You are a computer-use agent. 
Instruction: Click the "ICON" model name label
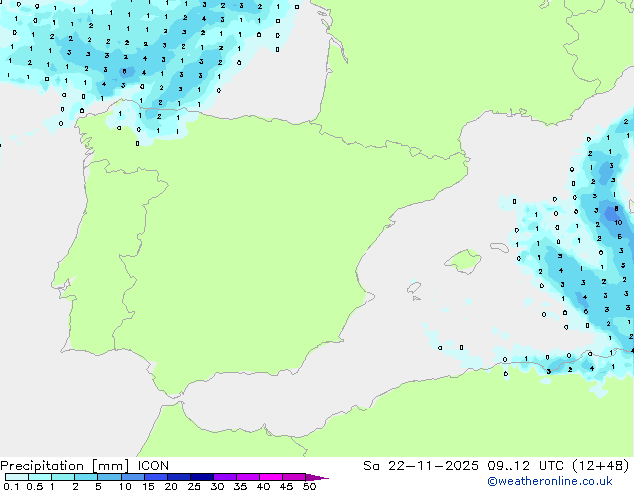pos(153,466)
